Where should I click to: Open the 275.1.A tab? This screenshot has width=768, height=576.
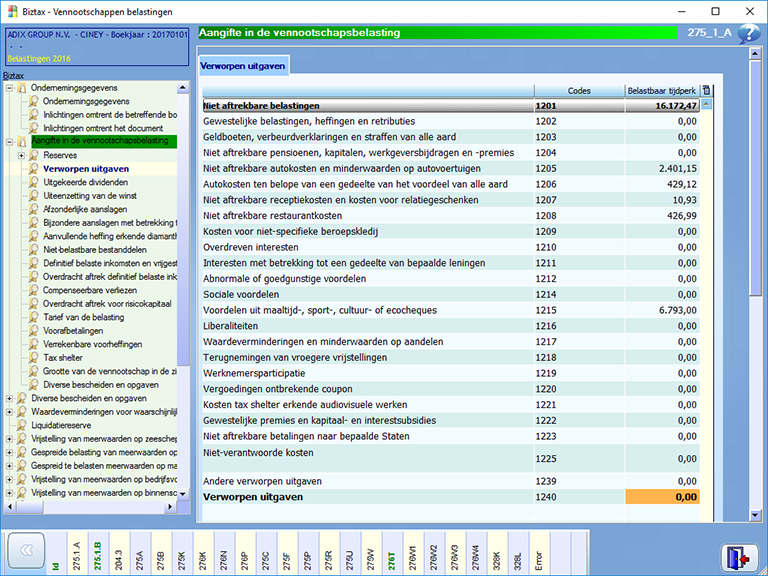76,553
